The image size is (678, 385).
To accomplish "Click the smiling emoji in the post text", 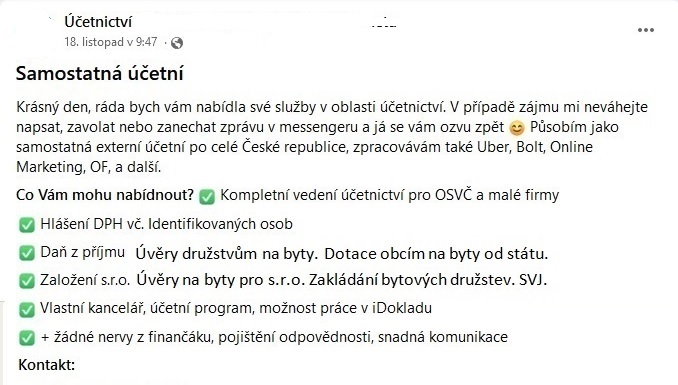I will tap(517, 128).
